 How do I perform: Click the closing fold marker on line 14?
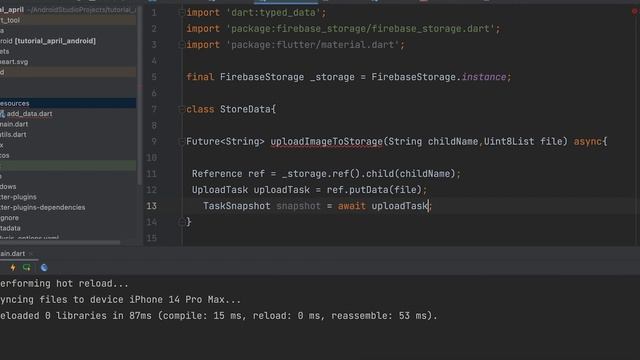[x=182, y=222]
